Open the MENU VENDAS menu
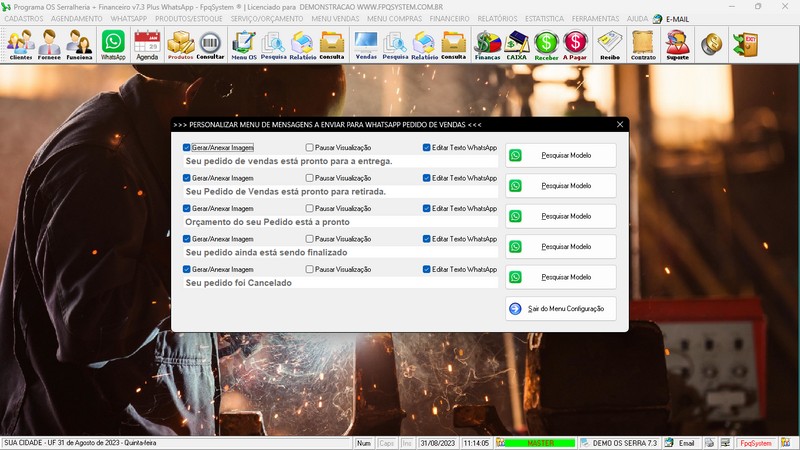The width and height of the screenshot is (800, 450). tap(335, 19)
